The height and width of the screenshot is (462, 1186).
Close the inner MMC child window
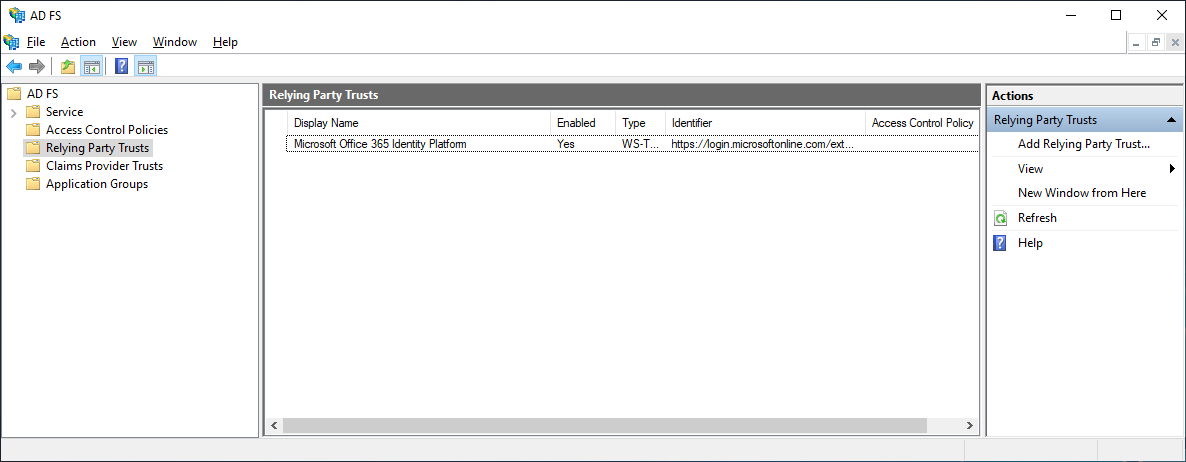pyautogui.click(x=1175, y=43)
